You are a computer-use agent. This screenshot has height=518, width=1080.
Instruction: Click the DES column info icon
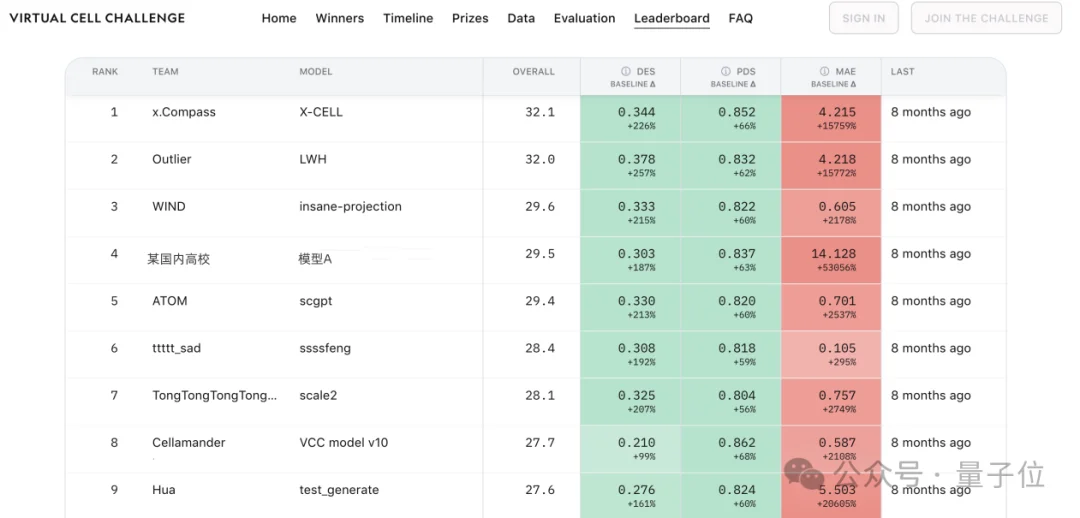tap(625, 71)
